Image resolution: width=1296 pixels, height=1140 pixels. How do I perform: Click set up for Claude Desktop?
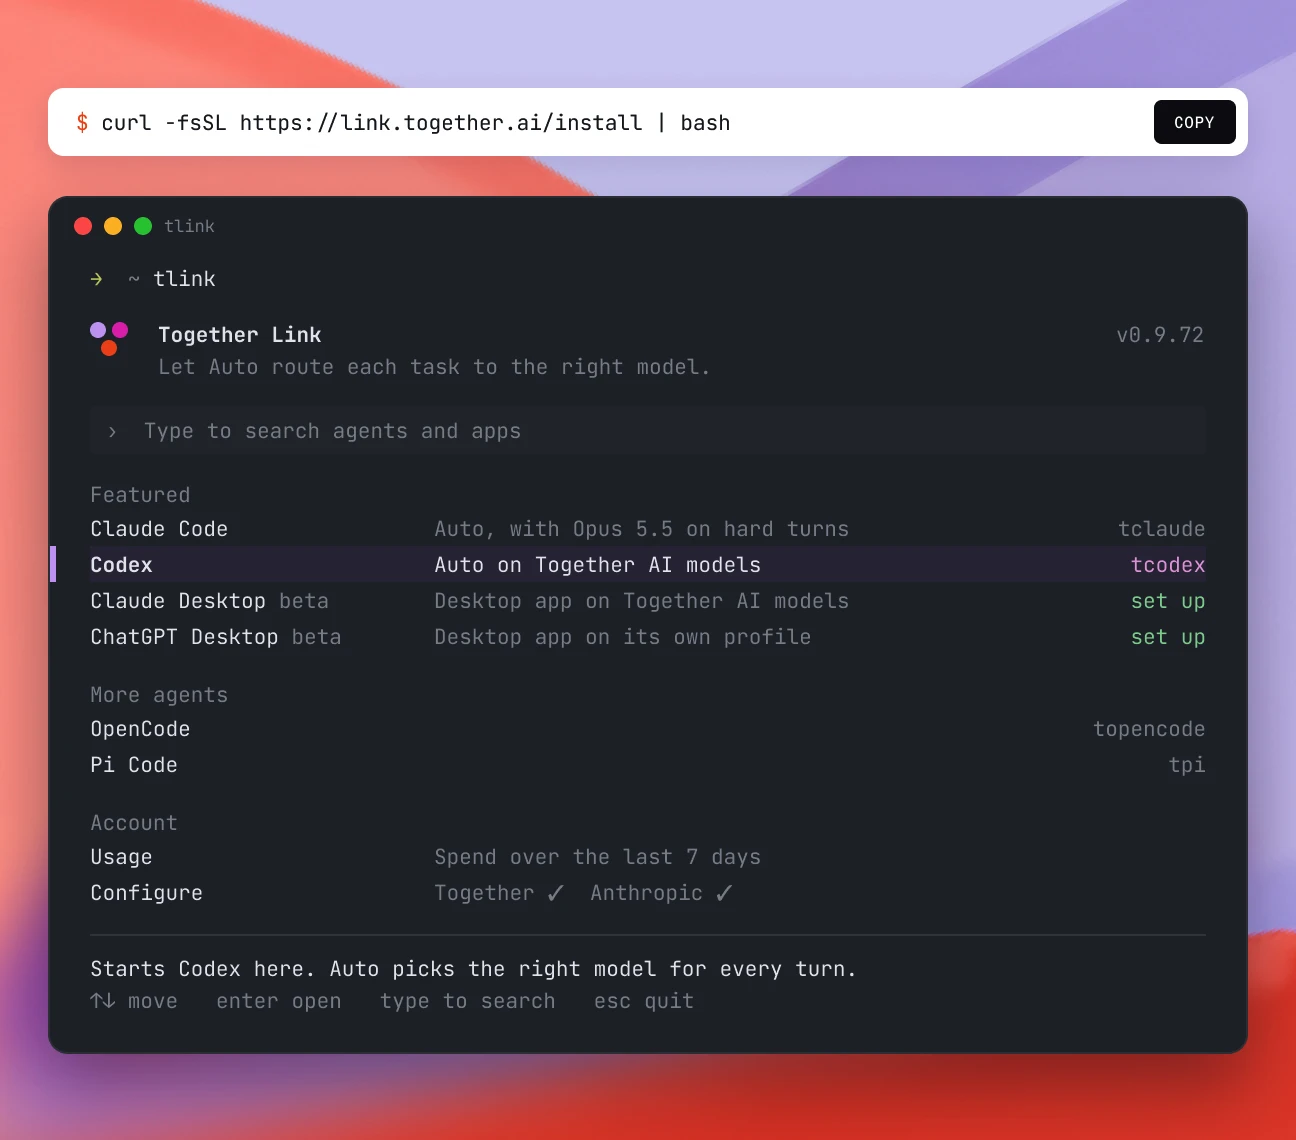click(x=1168, y=602)
